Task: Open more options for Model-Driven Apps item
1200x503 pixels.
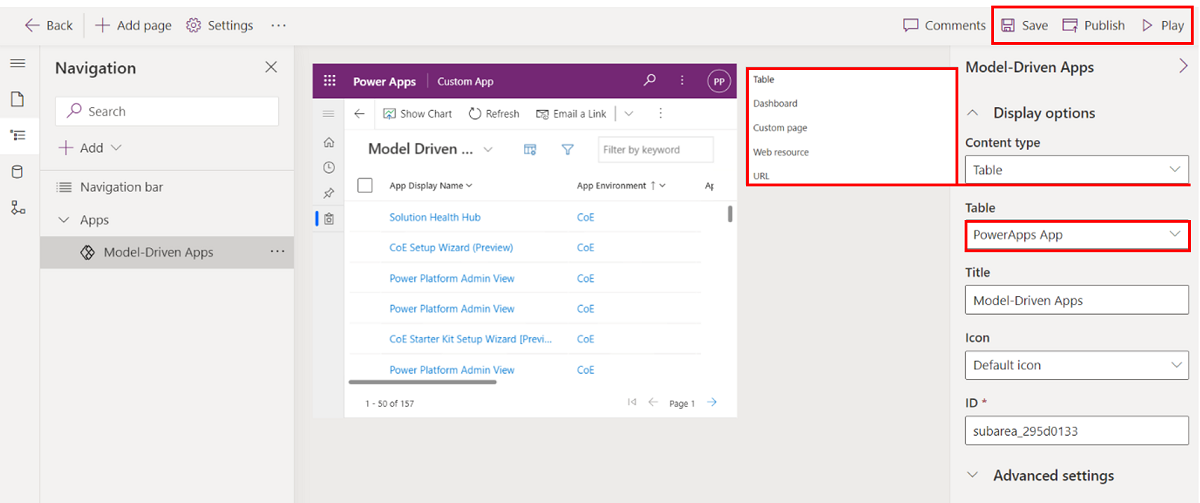Action: pyautogui.click(x=277, y=252)
